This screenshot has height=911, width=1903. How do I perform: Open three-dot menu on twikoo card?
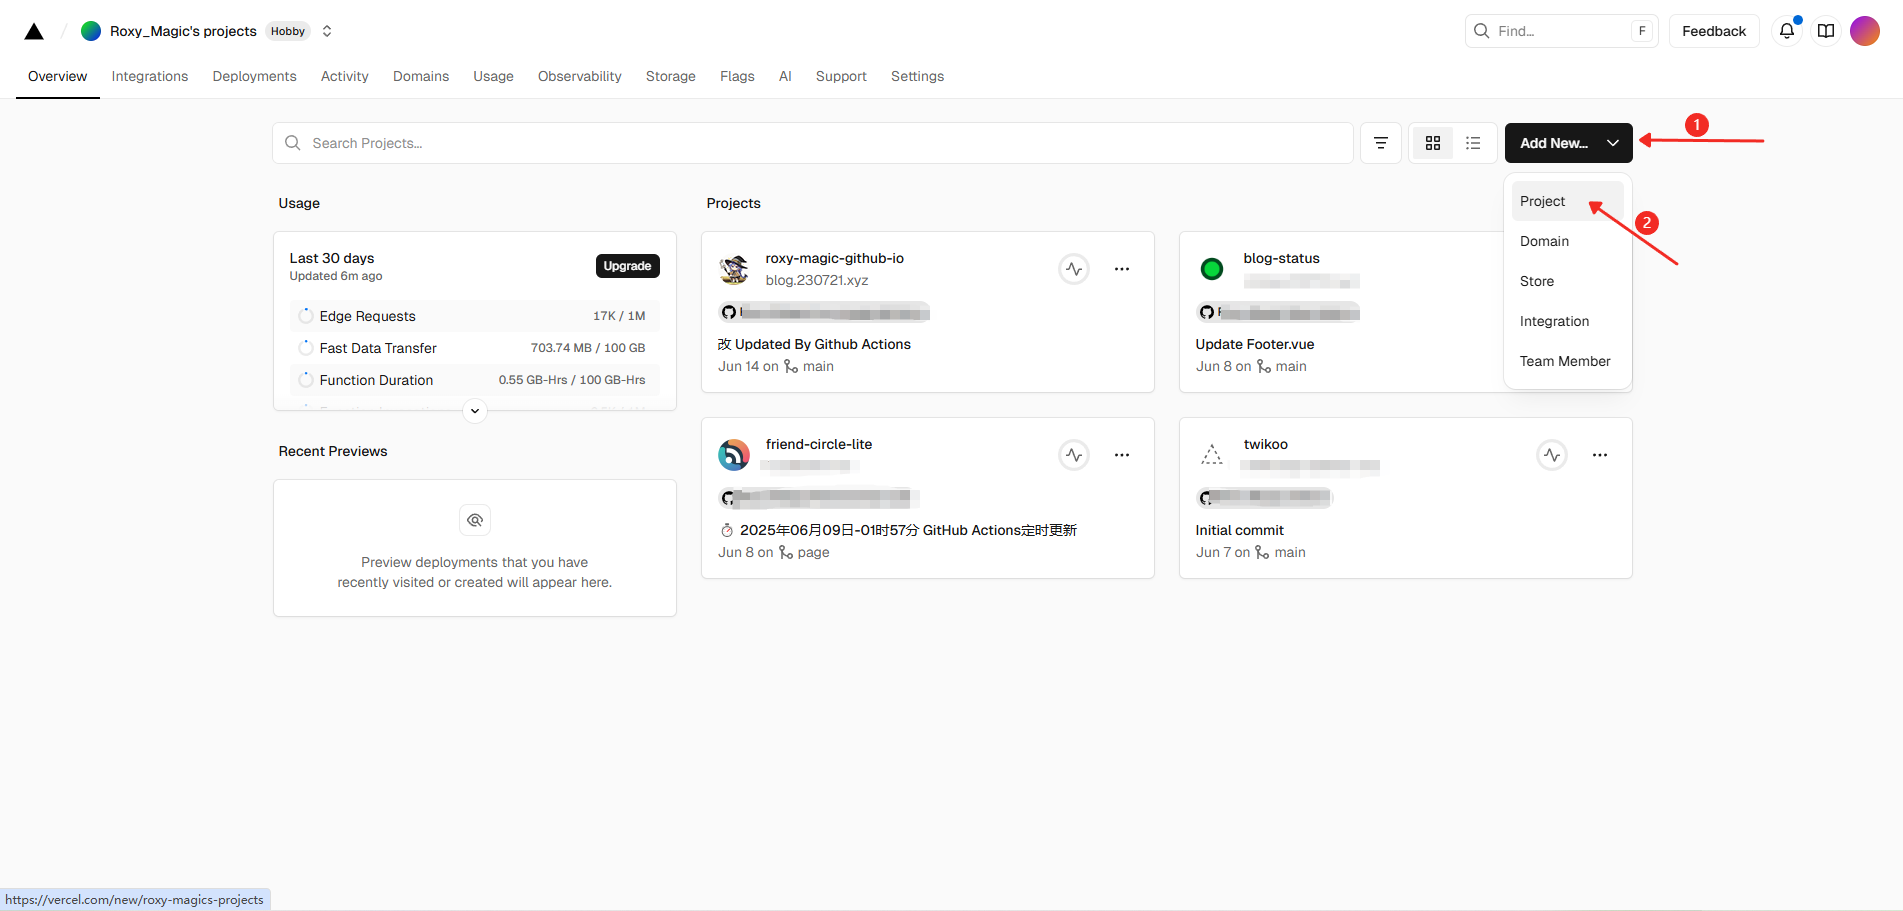click(1600, 455)
